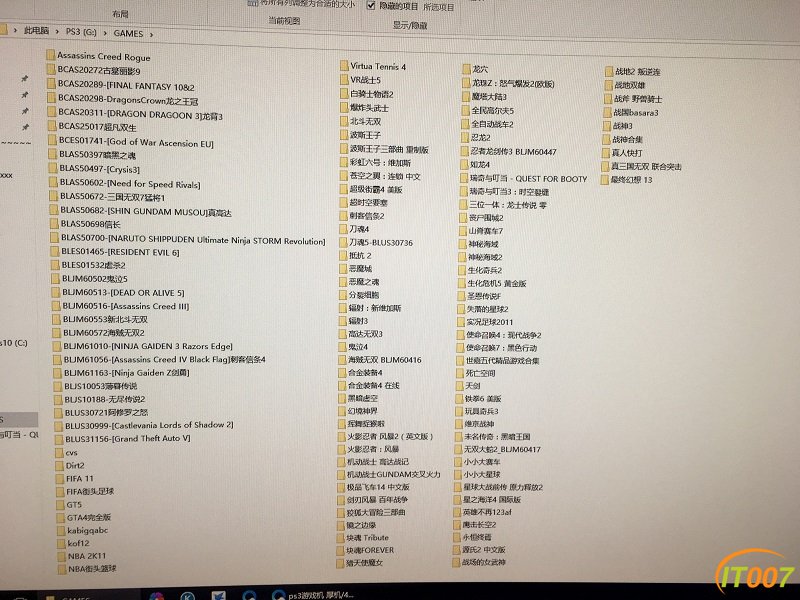Select the folder name 真三国无双 联合突击
Image resolution: width=800 pixels, height=600 pixels.
tap(646, 166)
